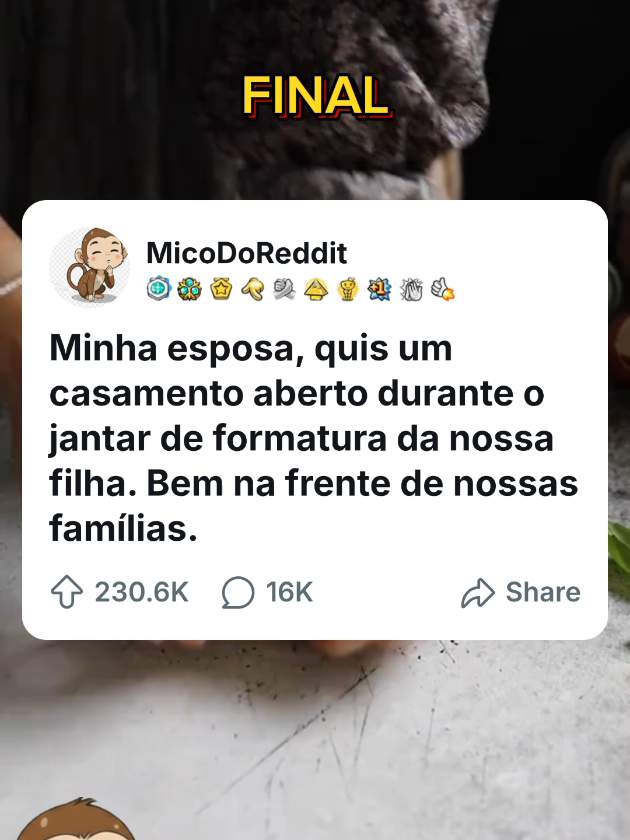Click the silver handshake award badge
This screenshot has width=630, height=840.
coord(284,289)
